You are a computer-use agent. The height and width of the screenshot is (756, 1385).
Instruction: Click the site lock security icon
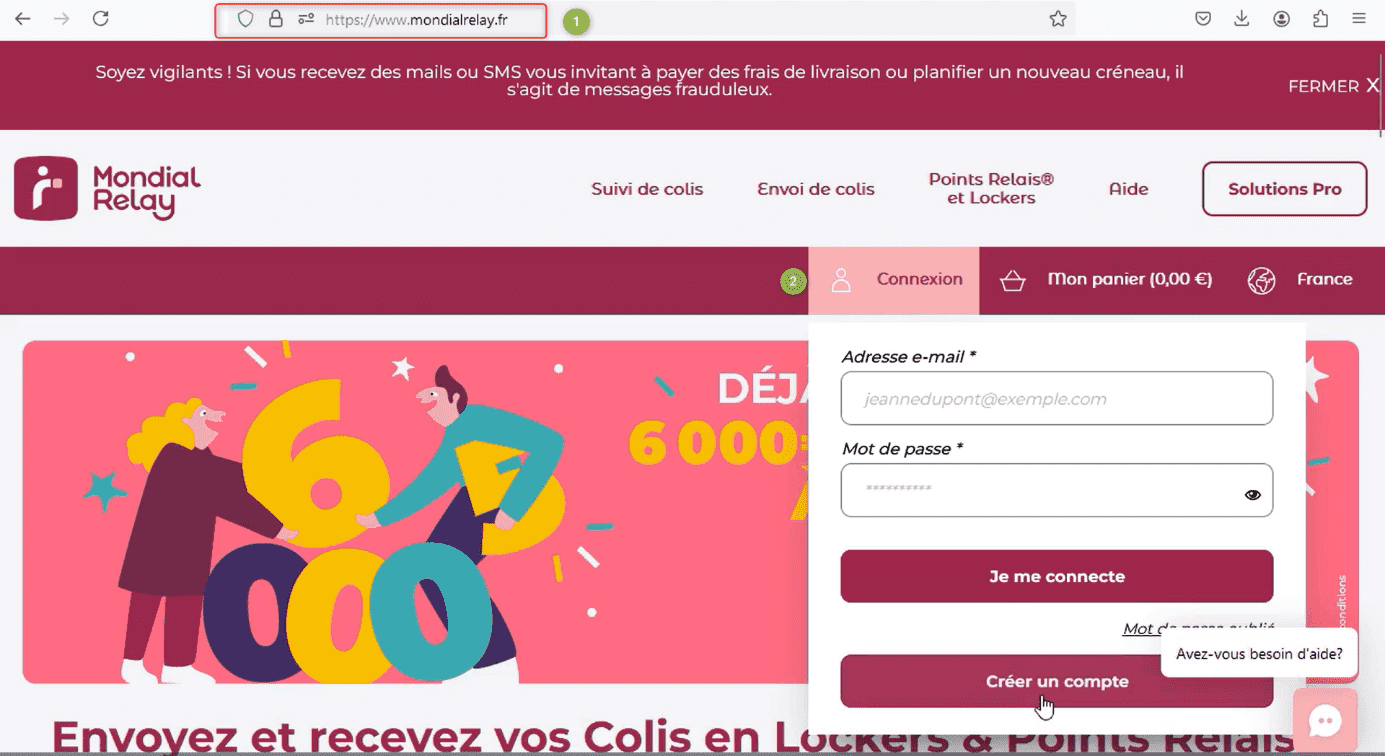point(276,19)
